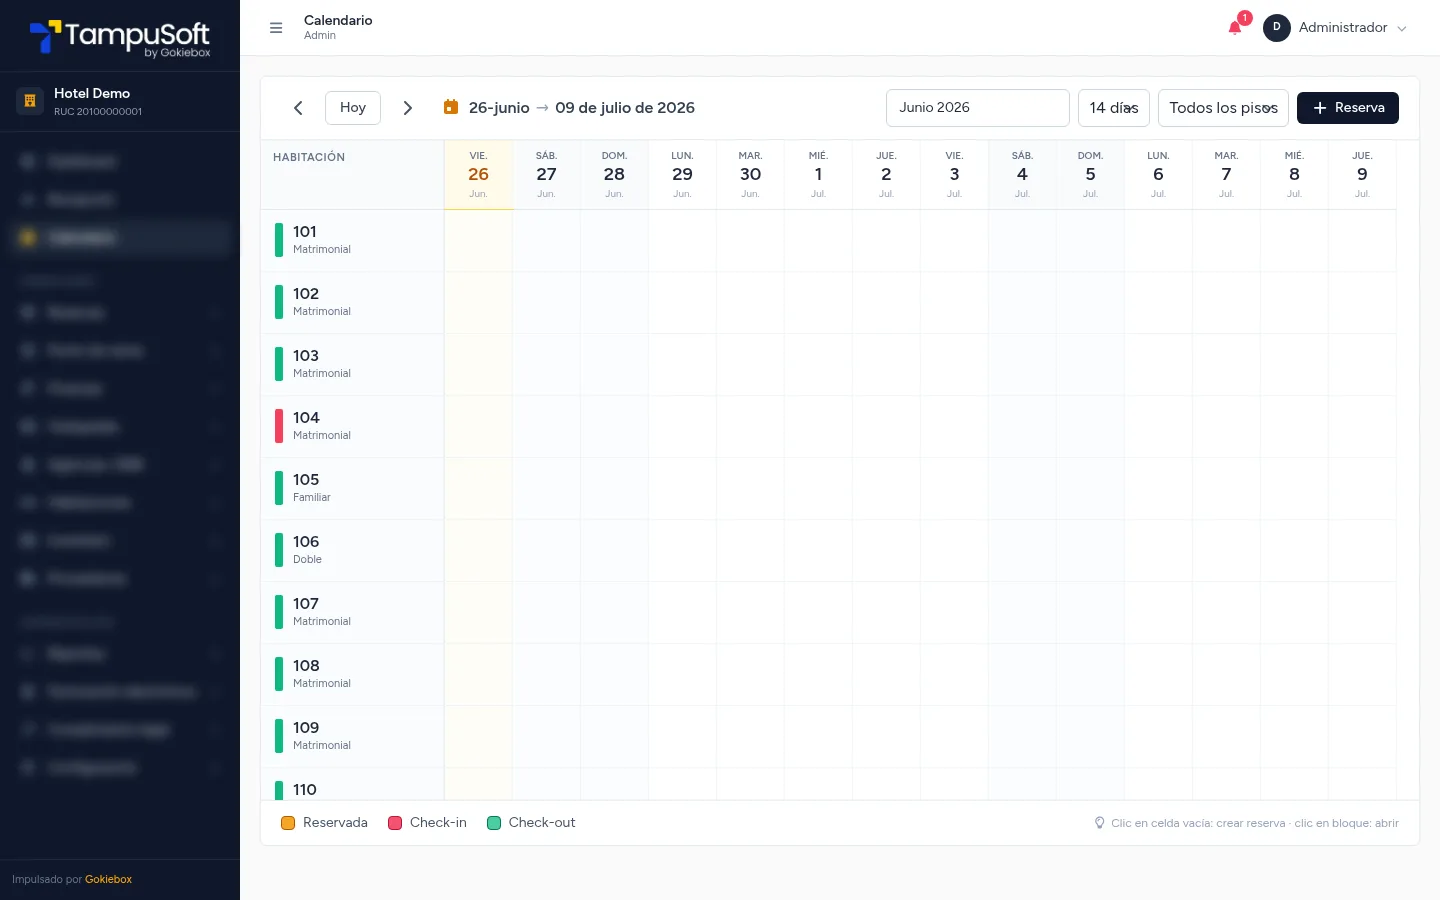Click the date range text 26-junio → 09 de julio
This screenshot has width=1440, height=900.
pos(582,108)
